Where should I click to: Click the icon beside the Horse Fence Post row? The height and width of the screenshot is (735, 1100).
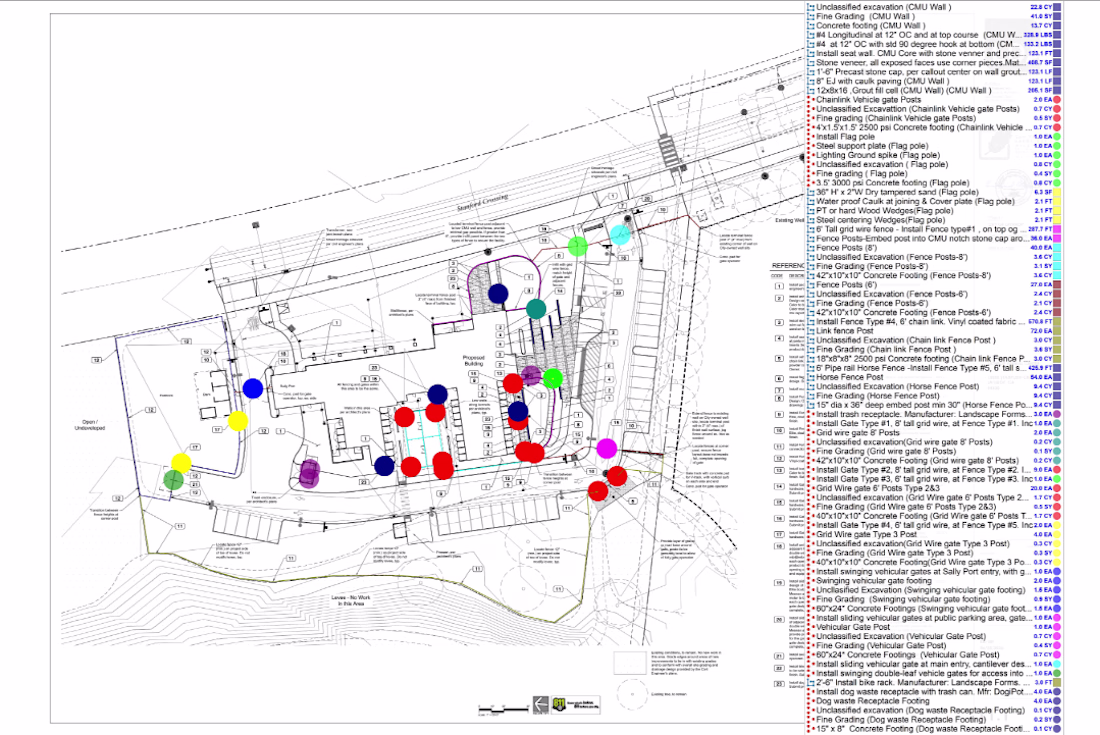coord(812,377)
